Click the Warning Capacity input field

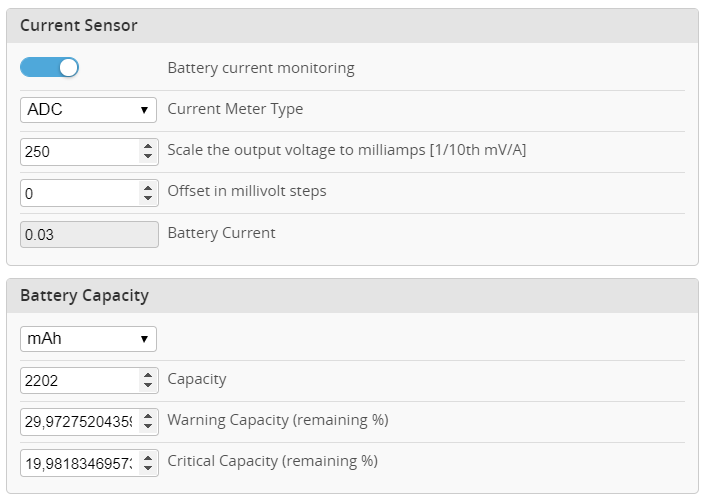click(x=79, y=421)
